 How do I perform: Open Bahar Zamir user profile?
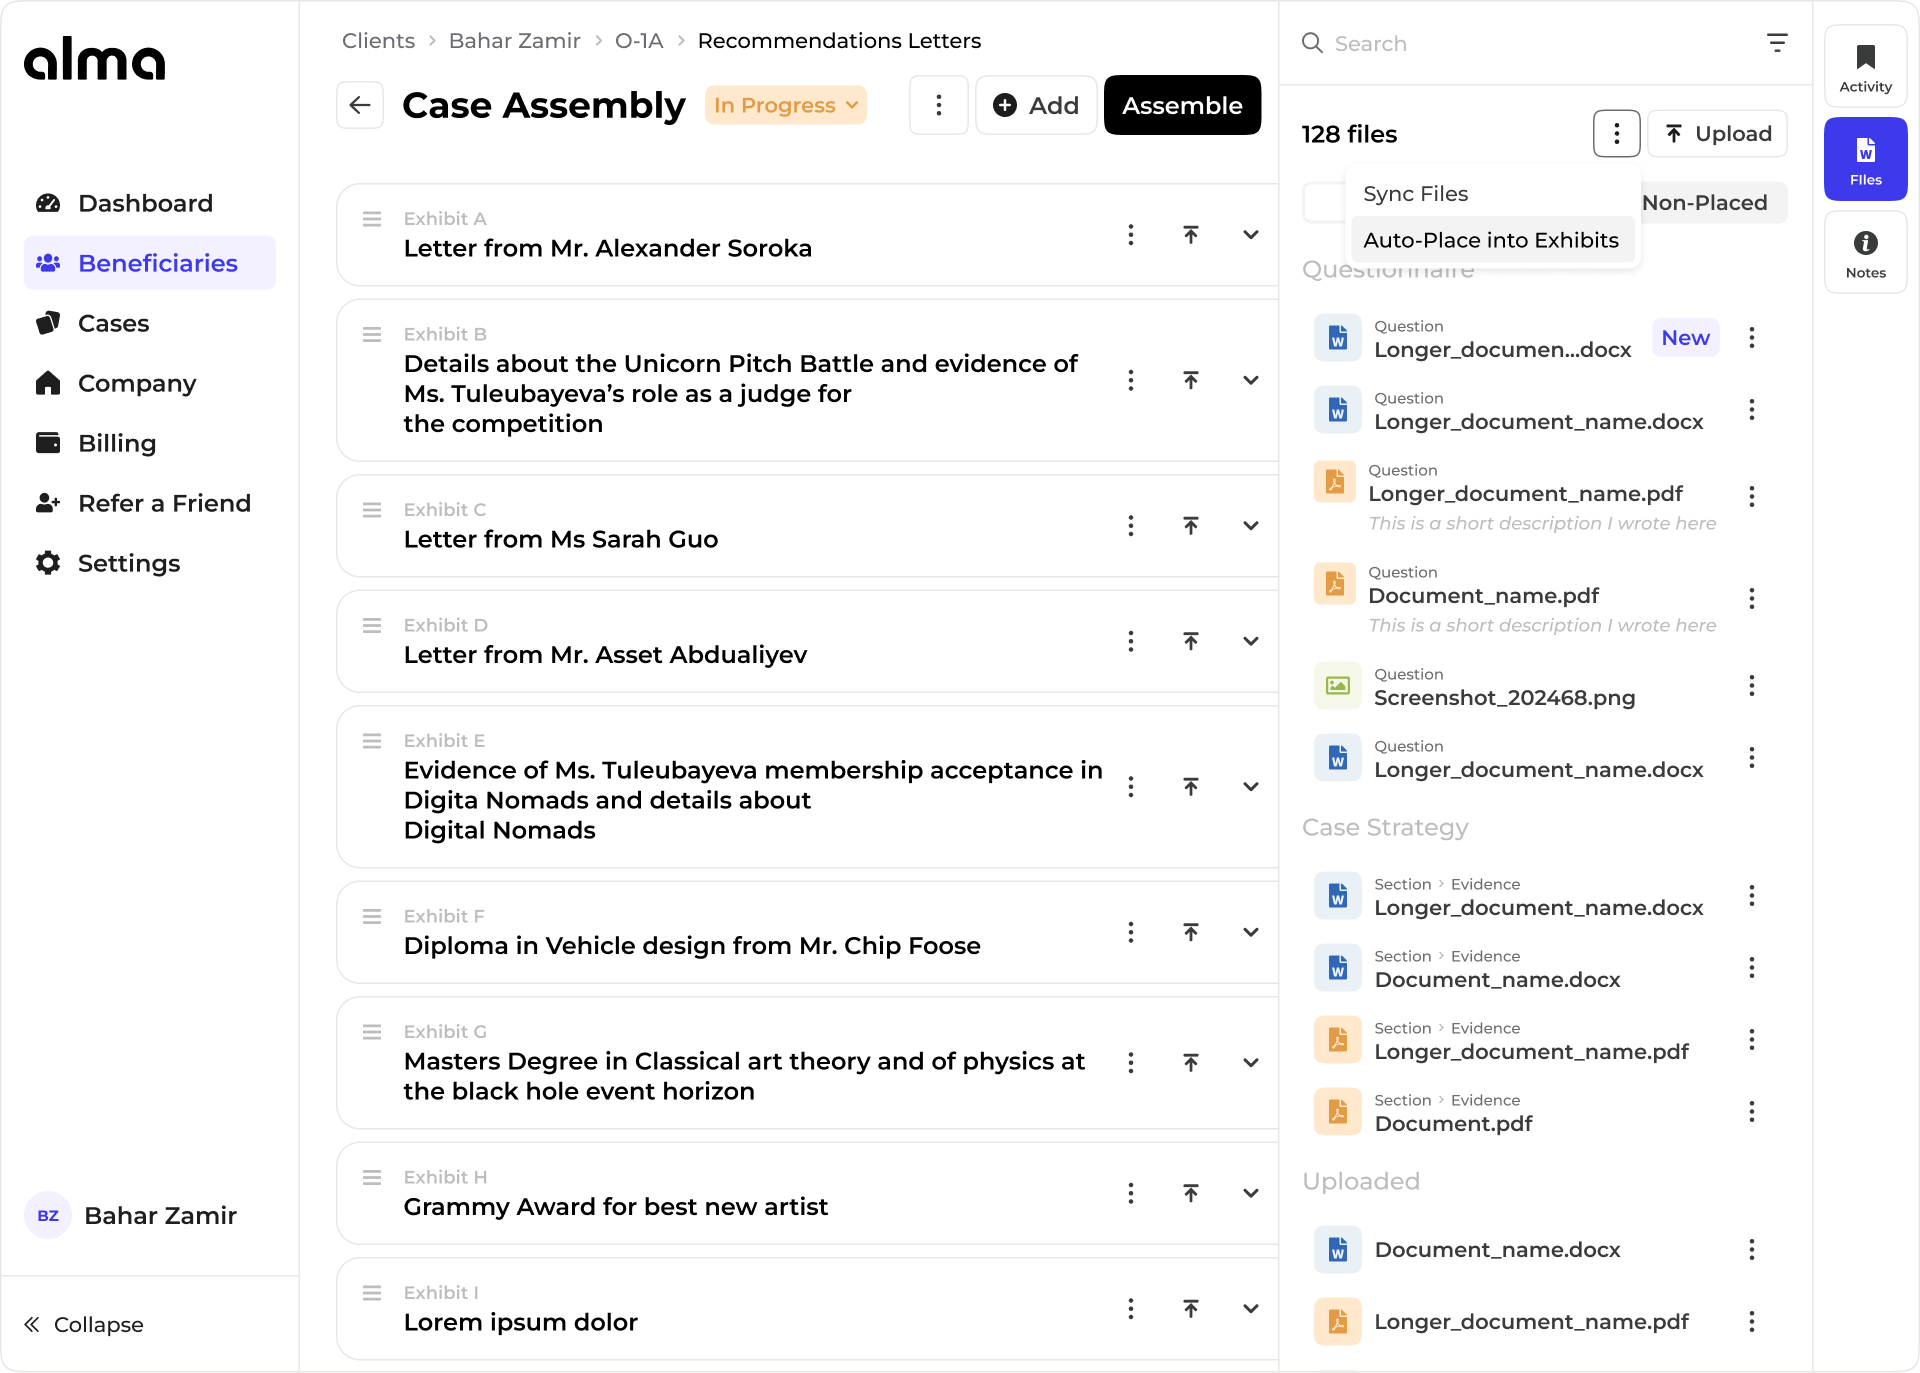click(x=131, y=1215)
